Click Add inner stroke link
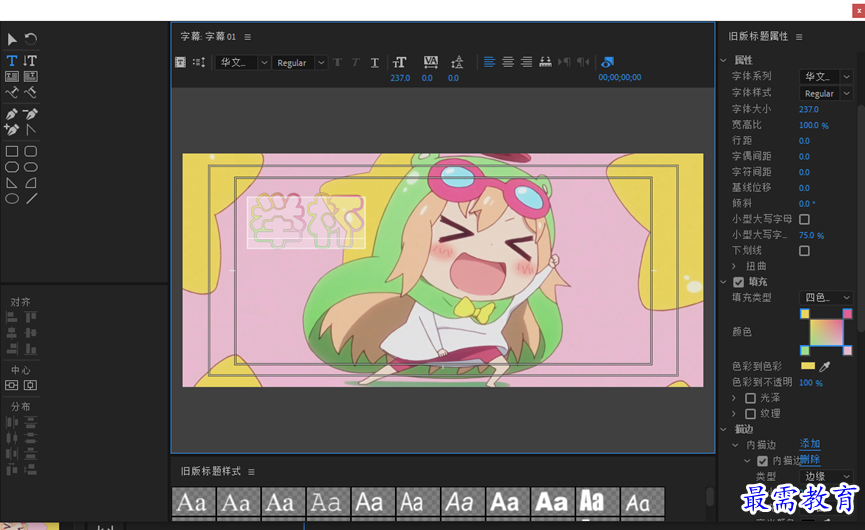Viewport: 865px width, 530px height. click(x=810, y=443)
